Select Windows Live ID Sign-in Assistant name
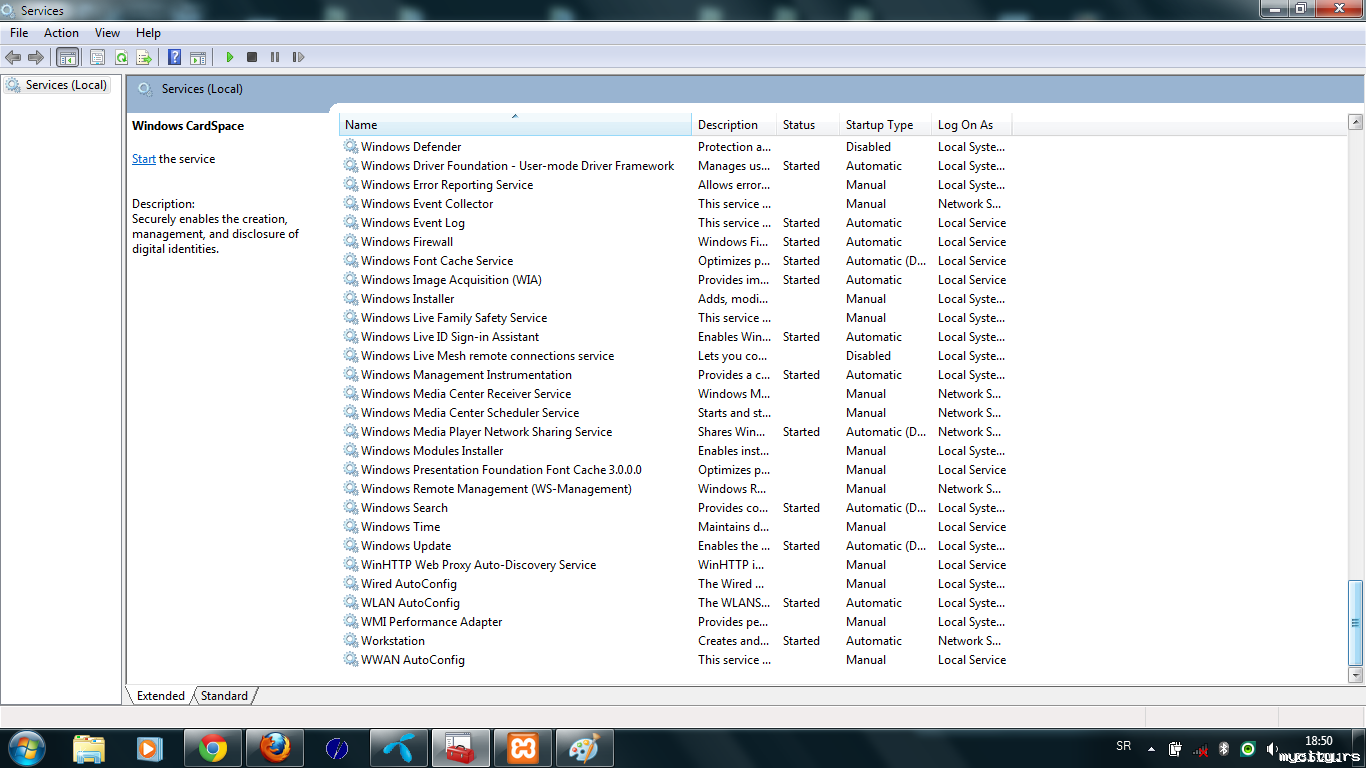Screen dimensions: 1366x768 click(450, 337)
